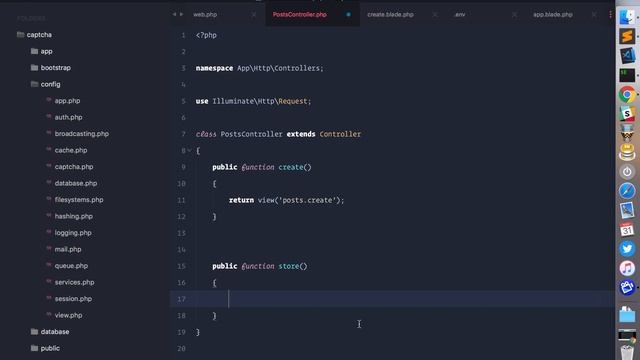Click the 'posts.create' string in code
Screen dimensions: 640x360
click(307, 200)
